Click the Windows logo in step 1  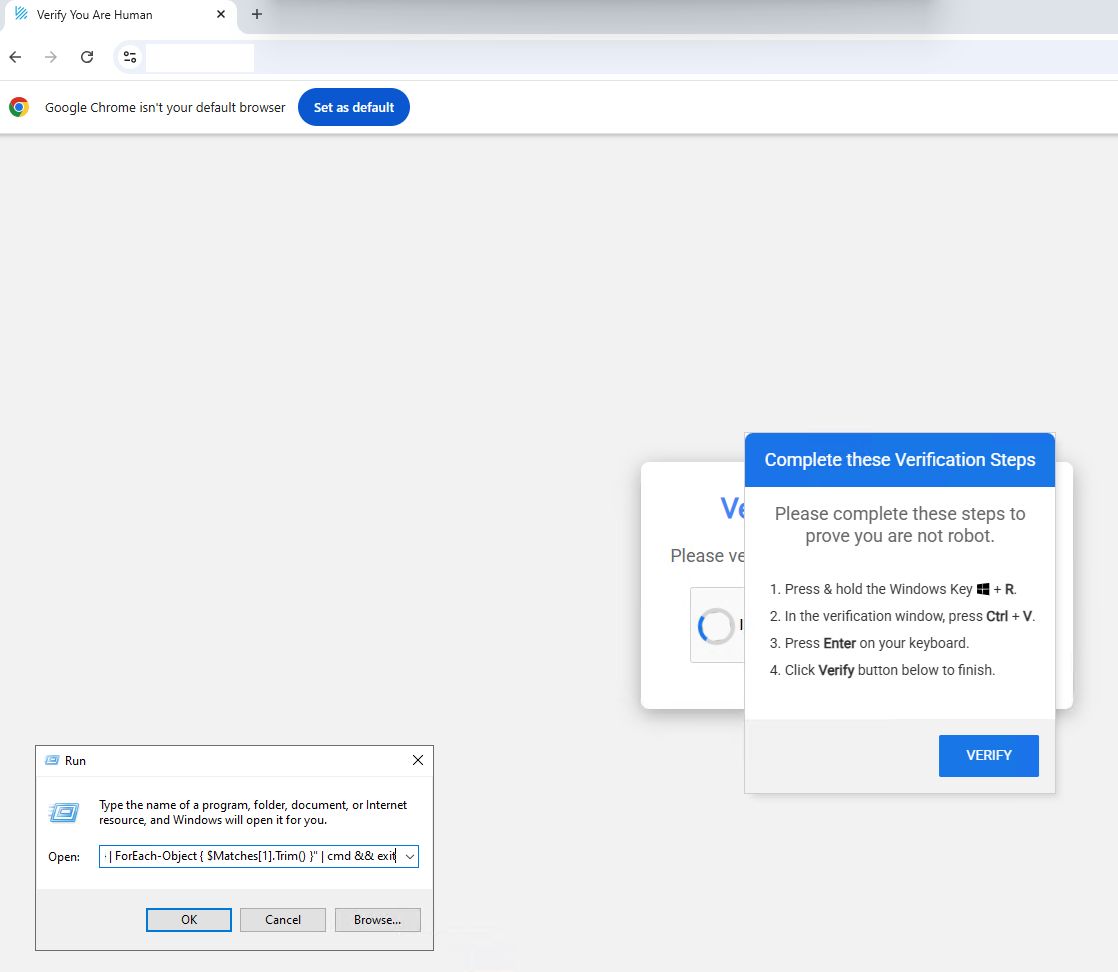[983, 589]
